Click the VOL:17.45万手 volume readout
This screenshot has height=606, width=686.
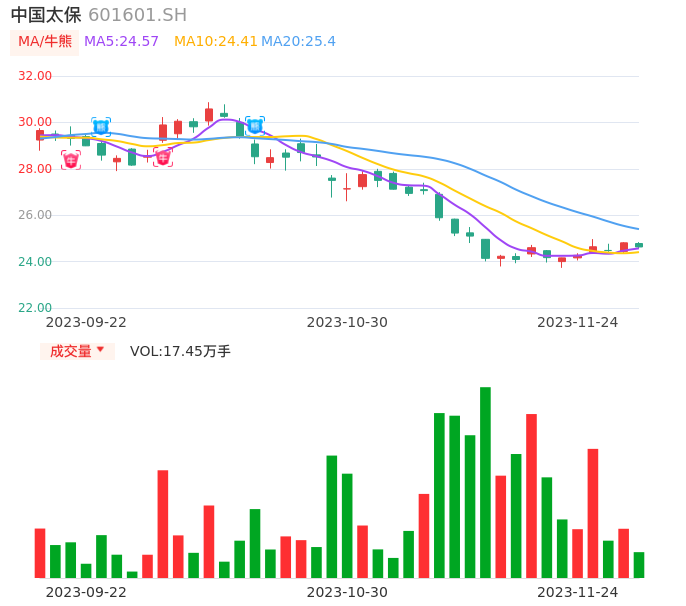pyautogui.click(x=180, y=351)
